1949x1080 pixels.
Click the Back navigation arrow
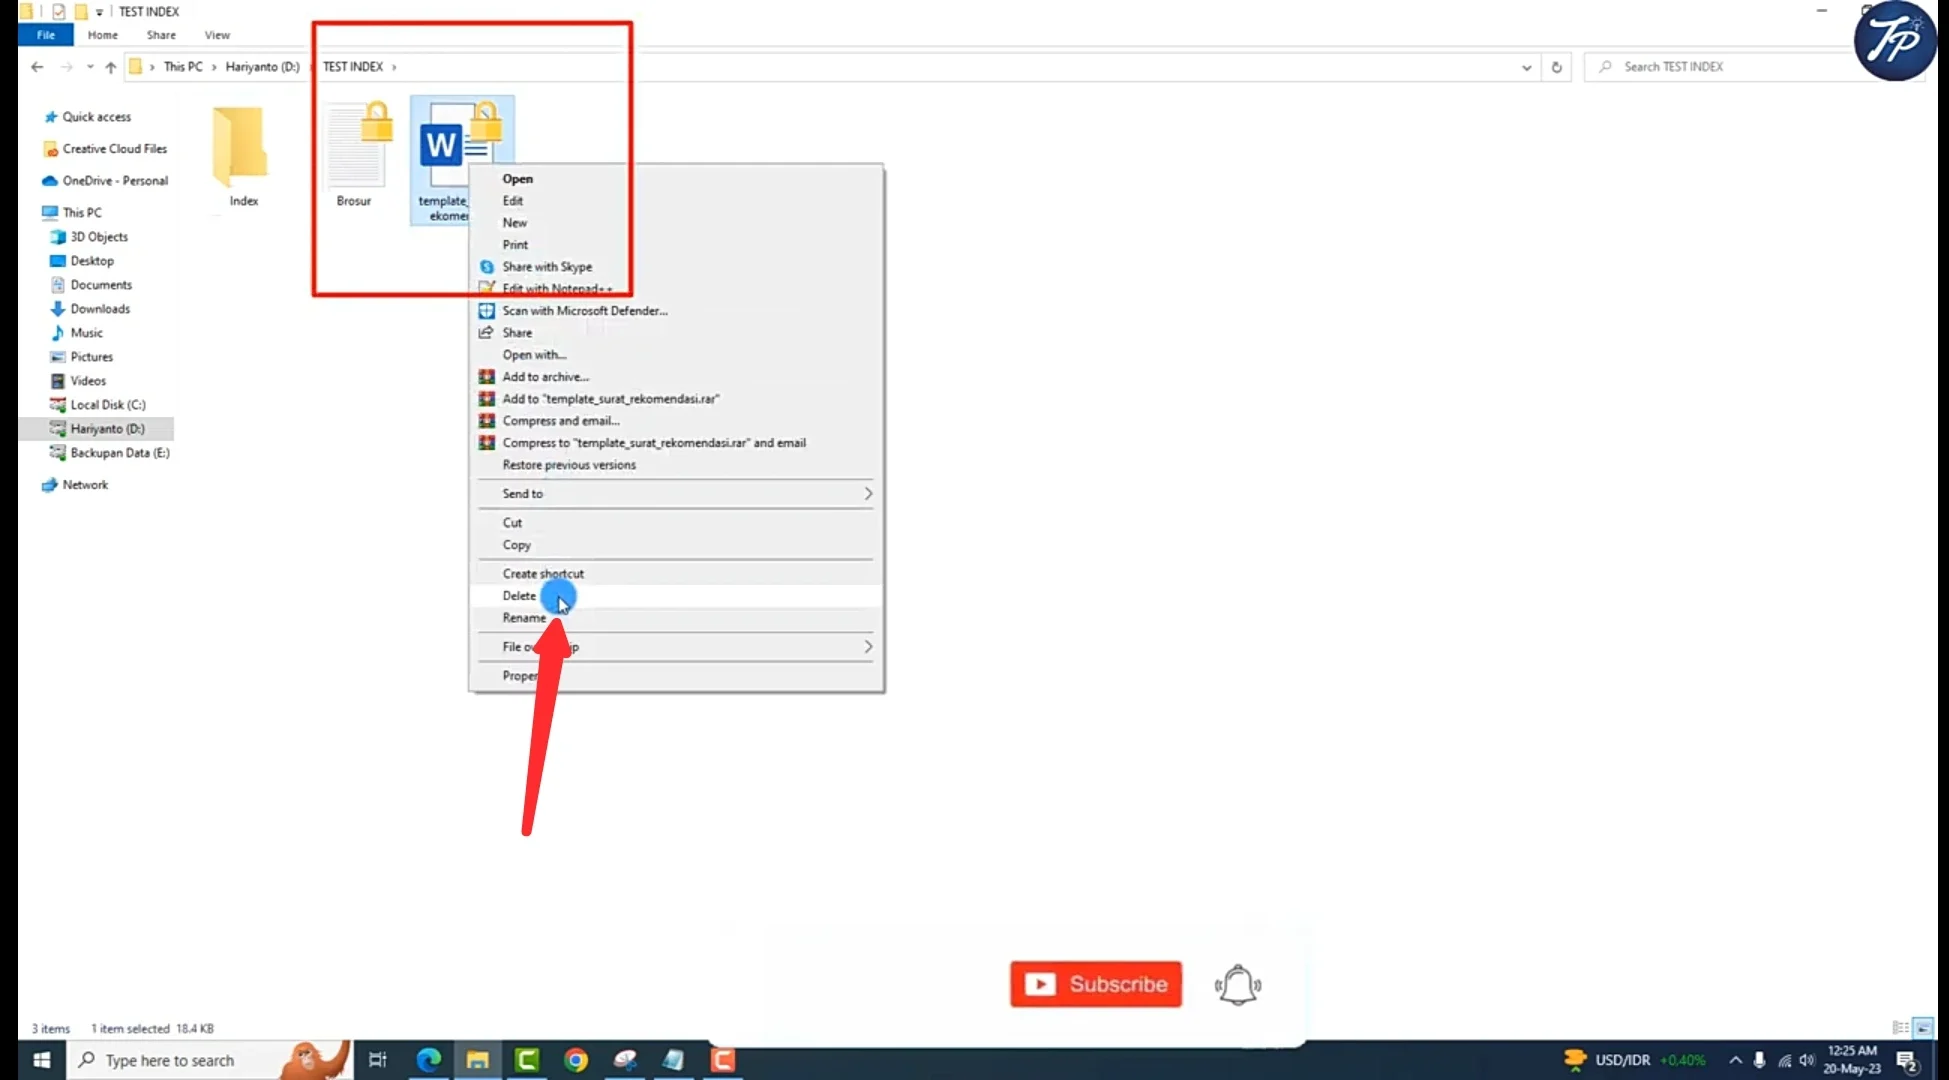click(37, 67)
